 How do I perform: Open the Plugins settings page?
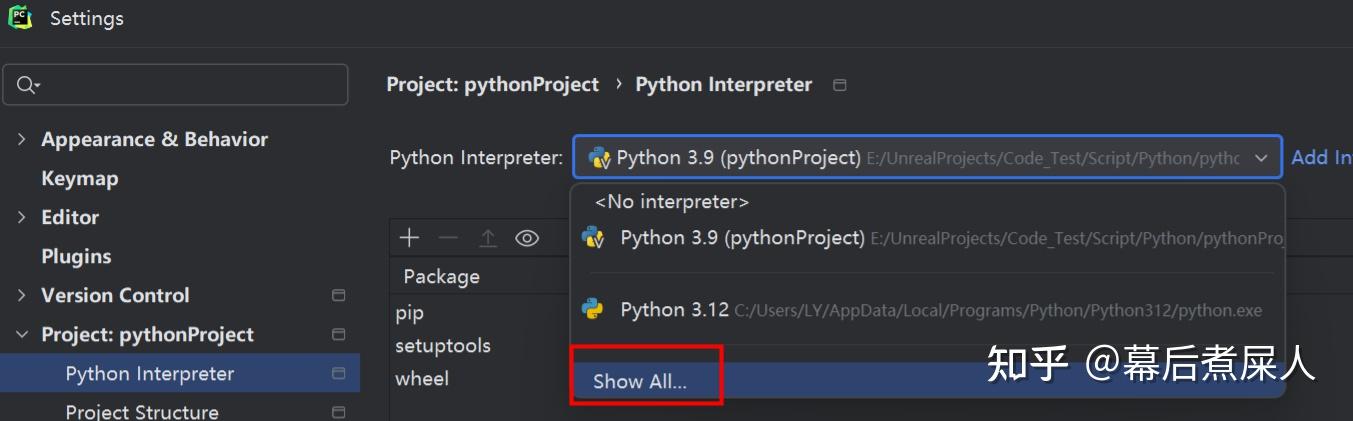[x=76, y=257]
